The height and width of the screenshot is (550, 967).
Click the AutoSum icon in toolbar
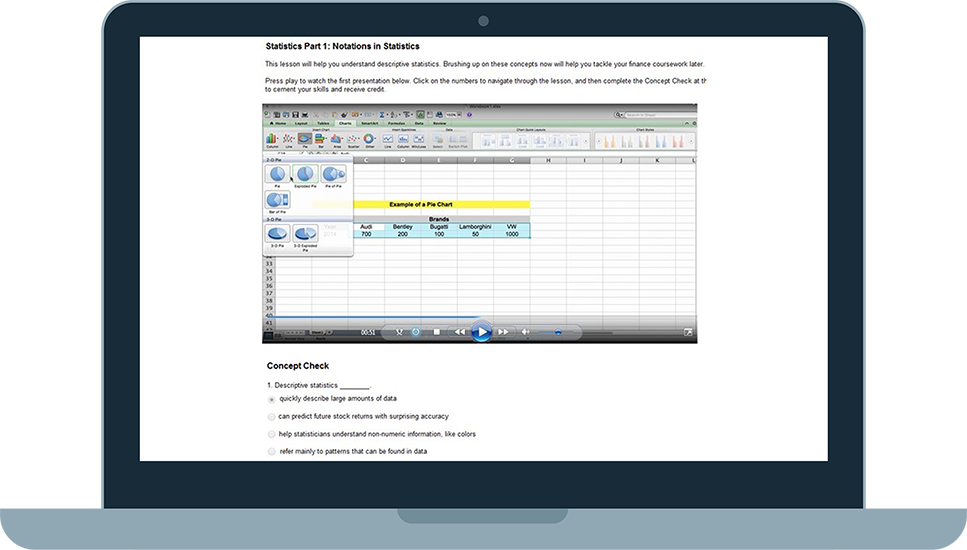tap(382, 115)
